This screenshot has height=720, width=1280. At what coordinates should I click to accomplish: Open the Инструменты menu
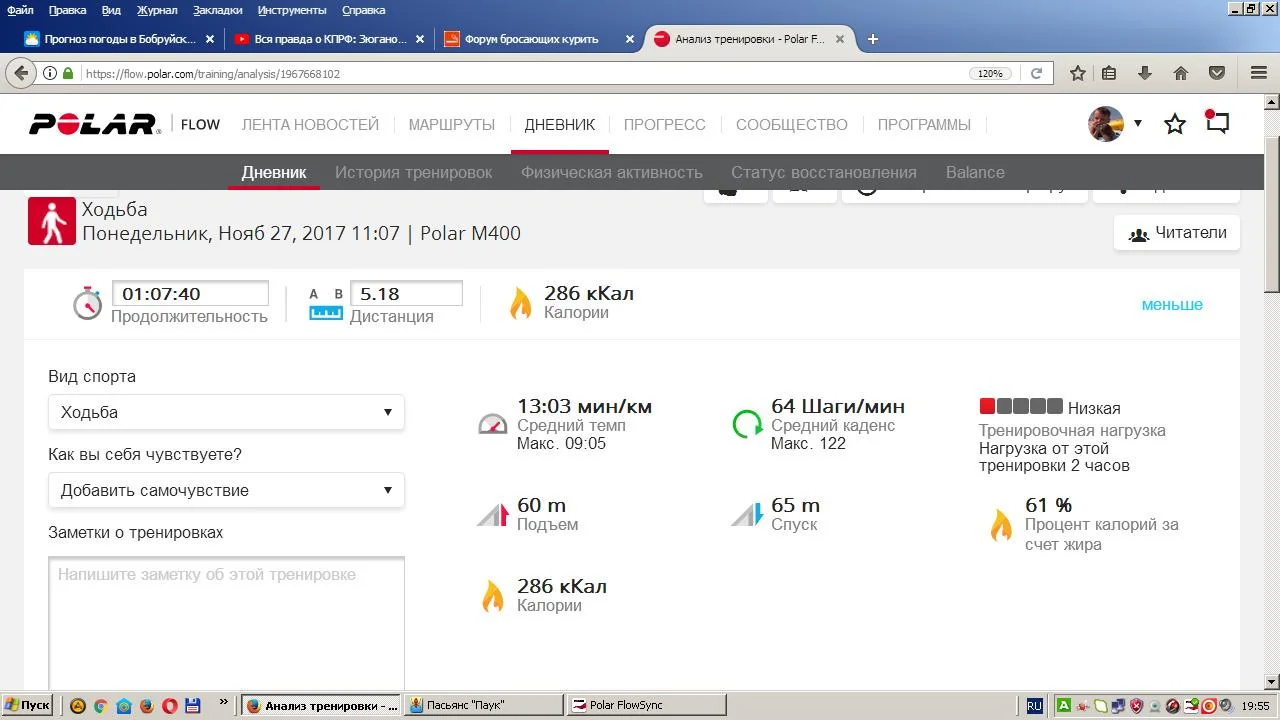tap(292, 10)
